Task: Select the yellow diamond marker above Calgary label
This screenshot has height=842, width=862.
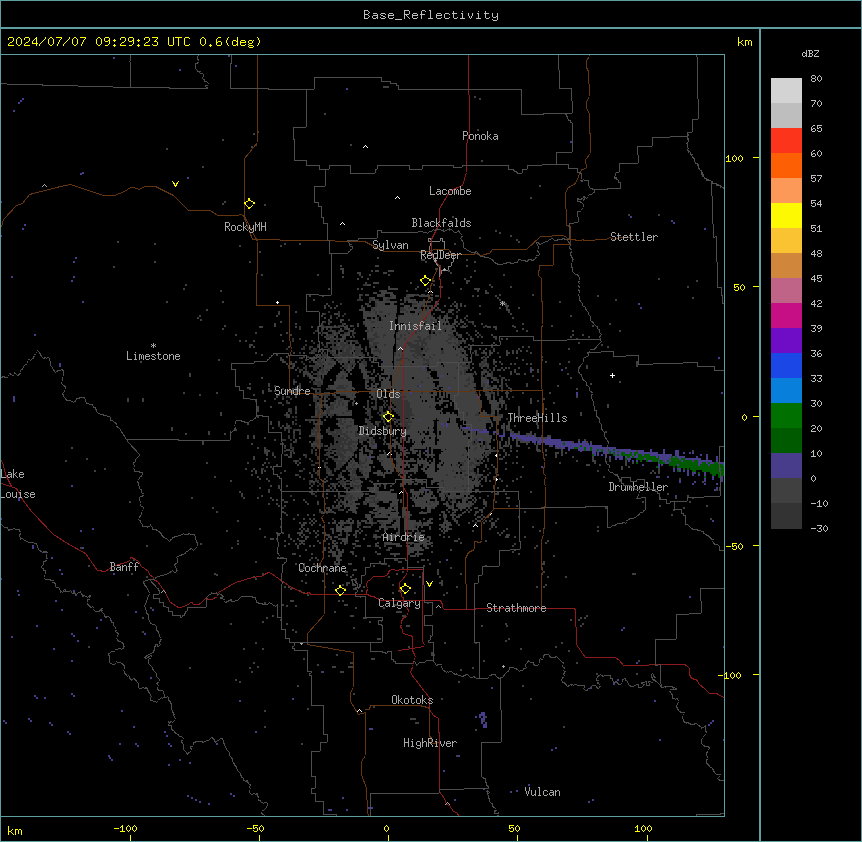Action: [406, 589]
